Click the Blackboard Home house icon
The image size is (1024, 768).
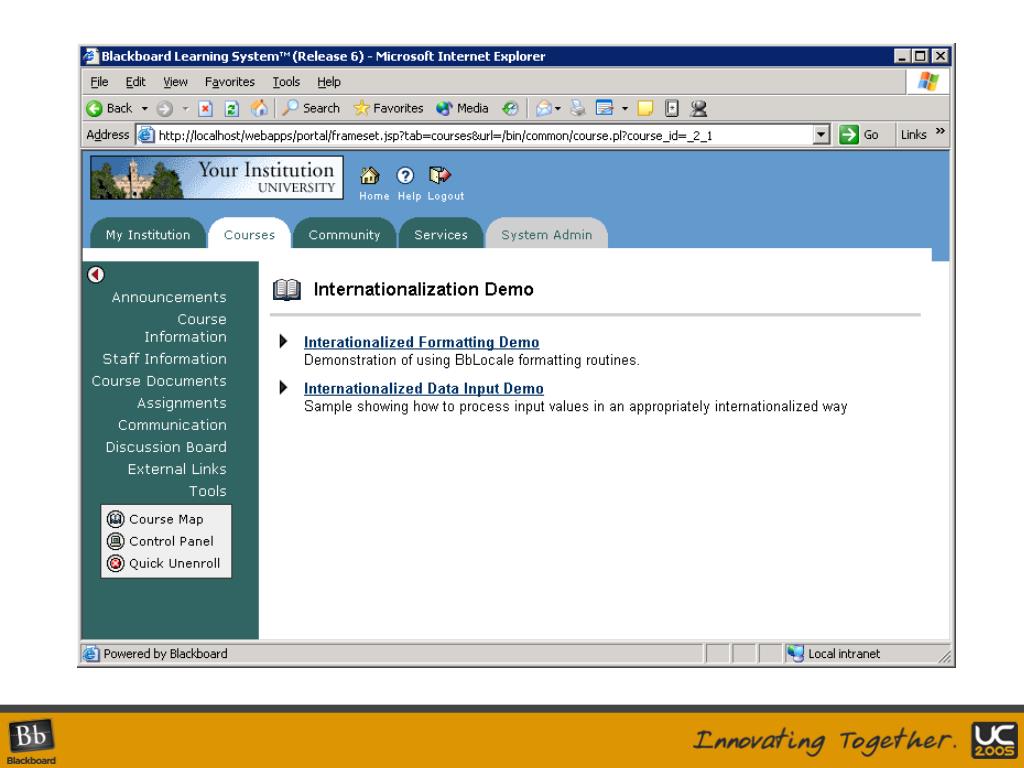[370, 175]
